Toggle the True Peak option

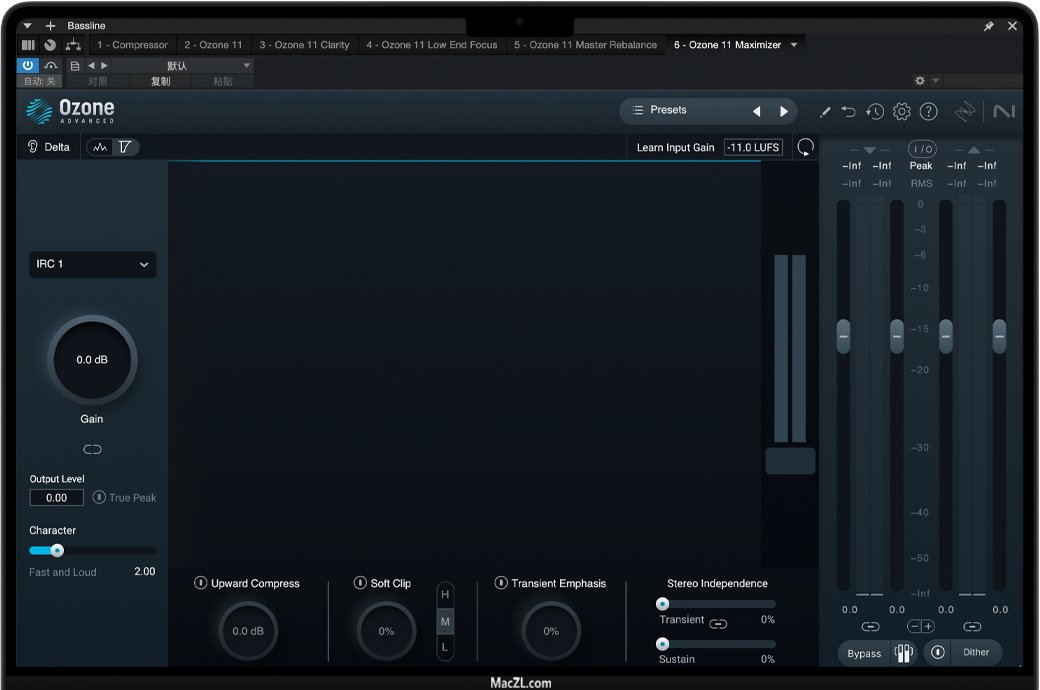[99, 497]
